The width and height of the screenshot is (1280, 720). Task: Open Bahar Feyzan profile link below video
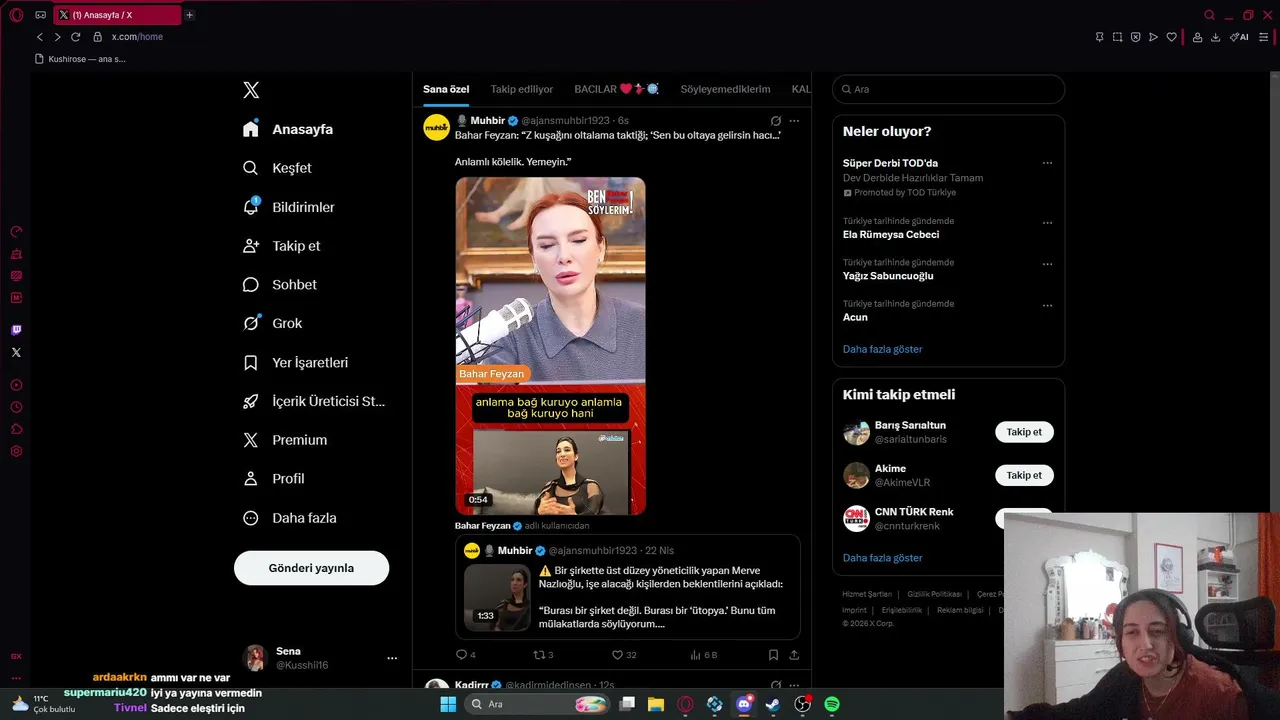[483, 526]
